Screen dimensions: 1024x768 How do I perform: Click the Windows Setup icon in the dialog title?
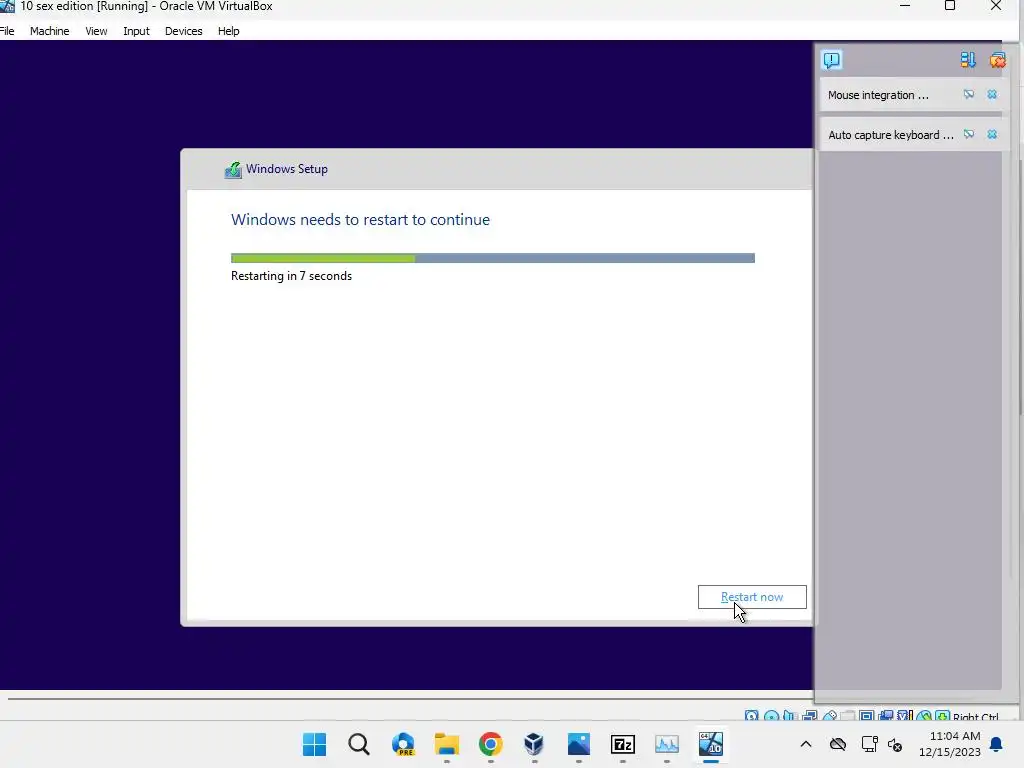[233, 170]
